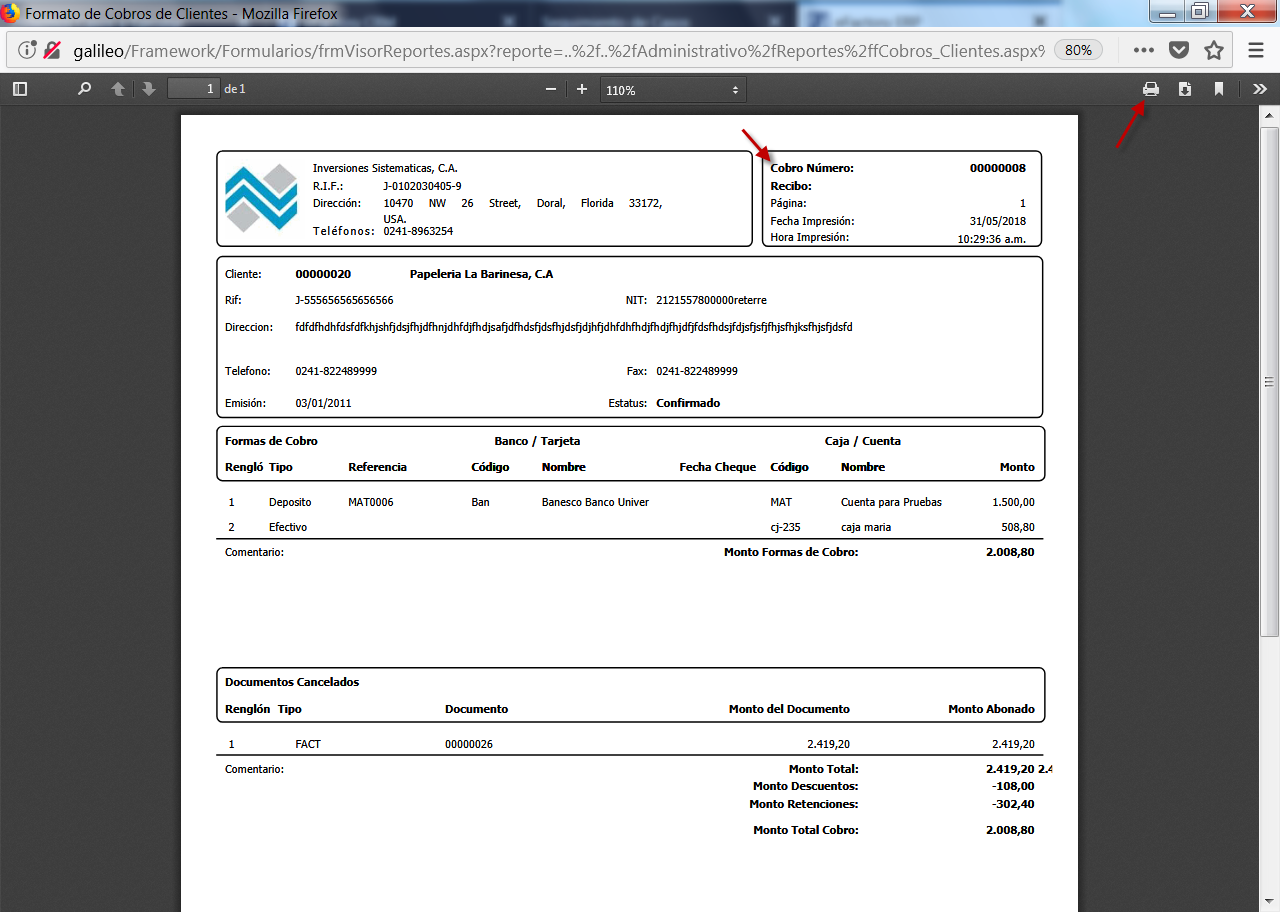
Task: Toggle the PDF viewer sidebar
Action: point(20,89)
